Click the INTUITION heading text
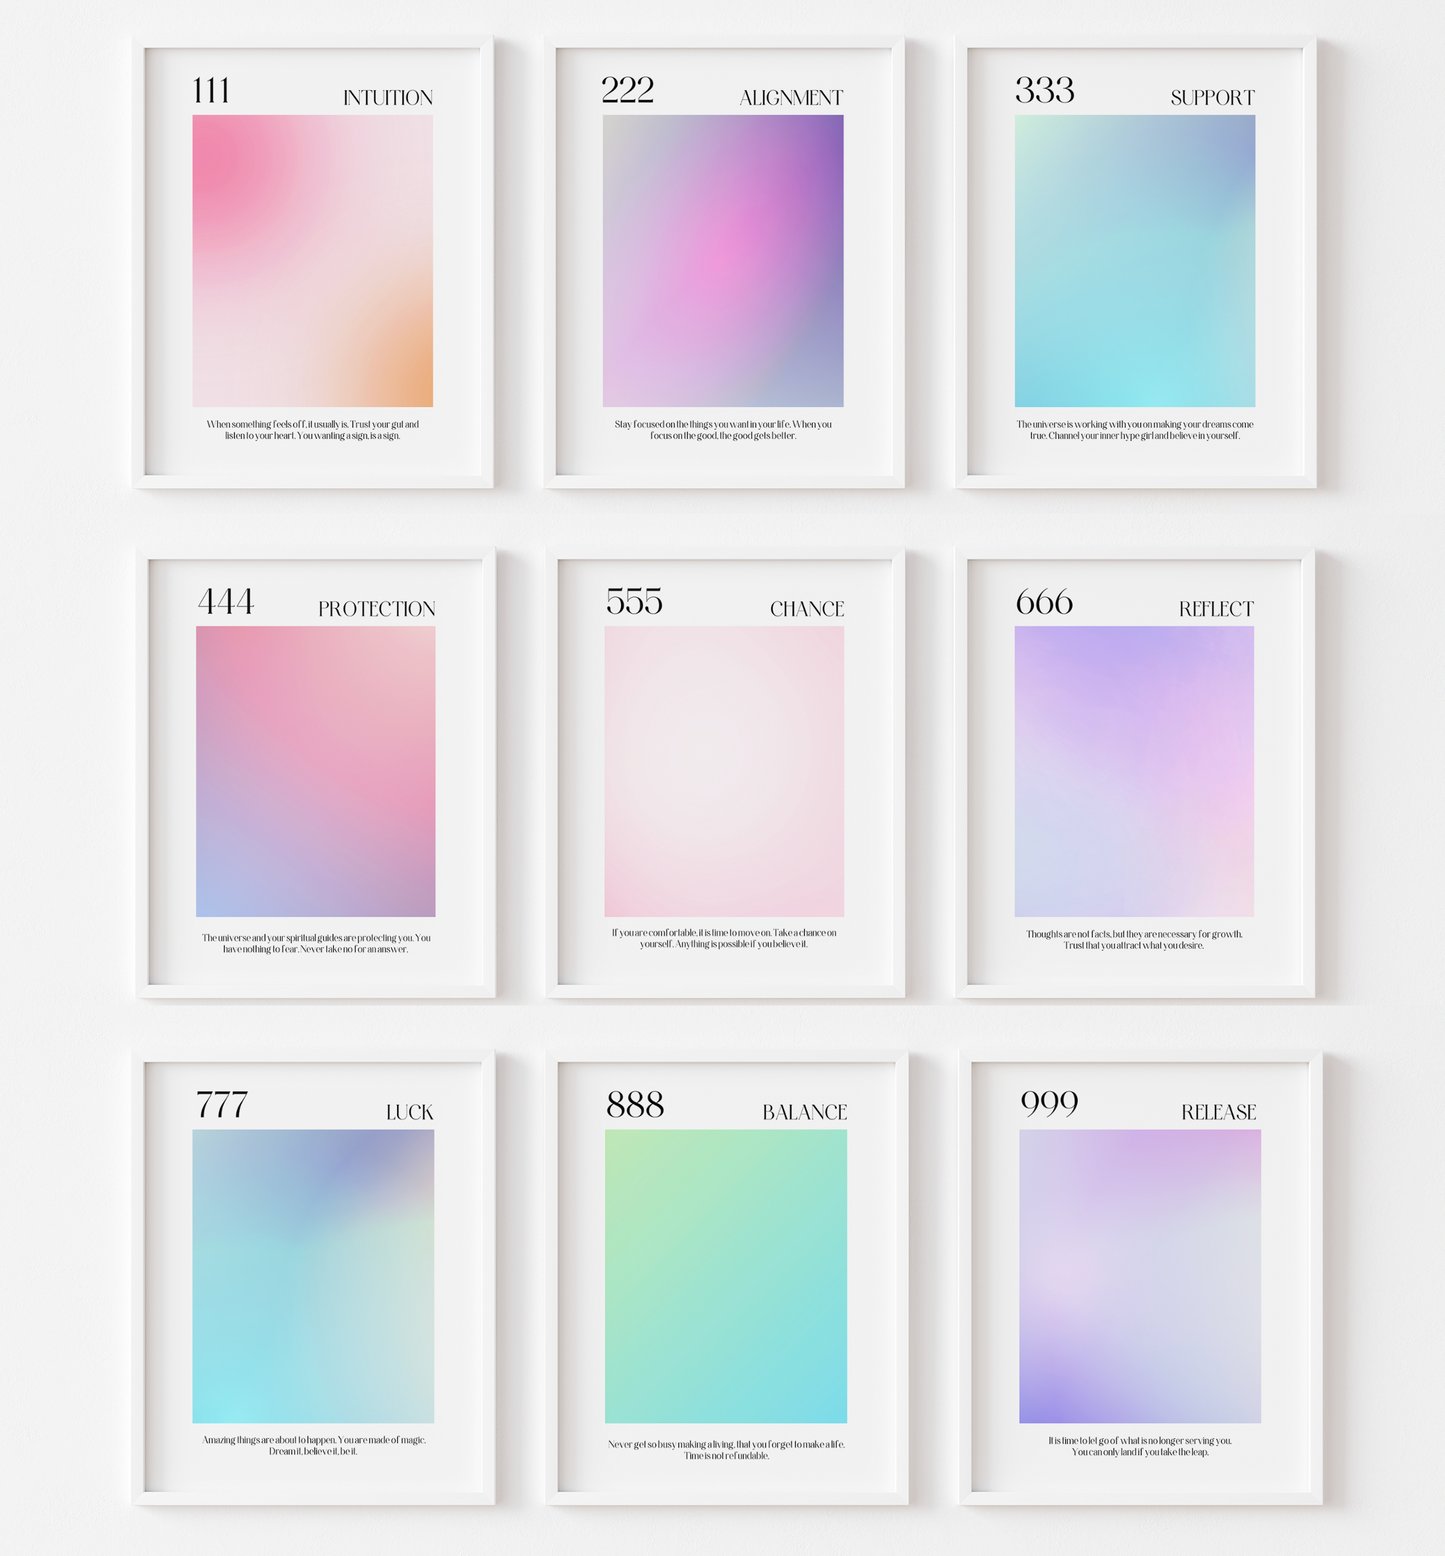The width and height of the screenshot is (1445, 1556). click(388, 98)
